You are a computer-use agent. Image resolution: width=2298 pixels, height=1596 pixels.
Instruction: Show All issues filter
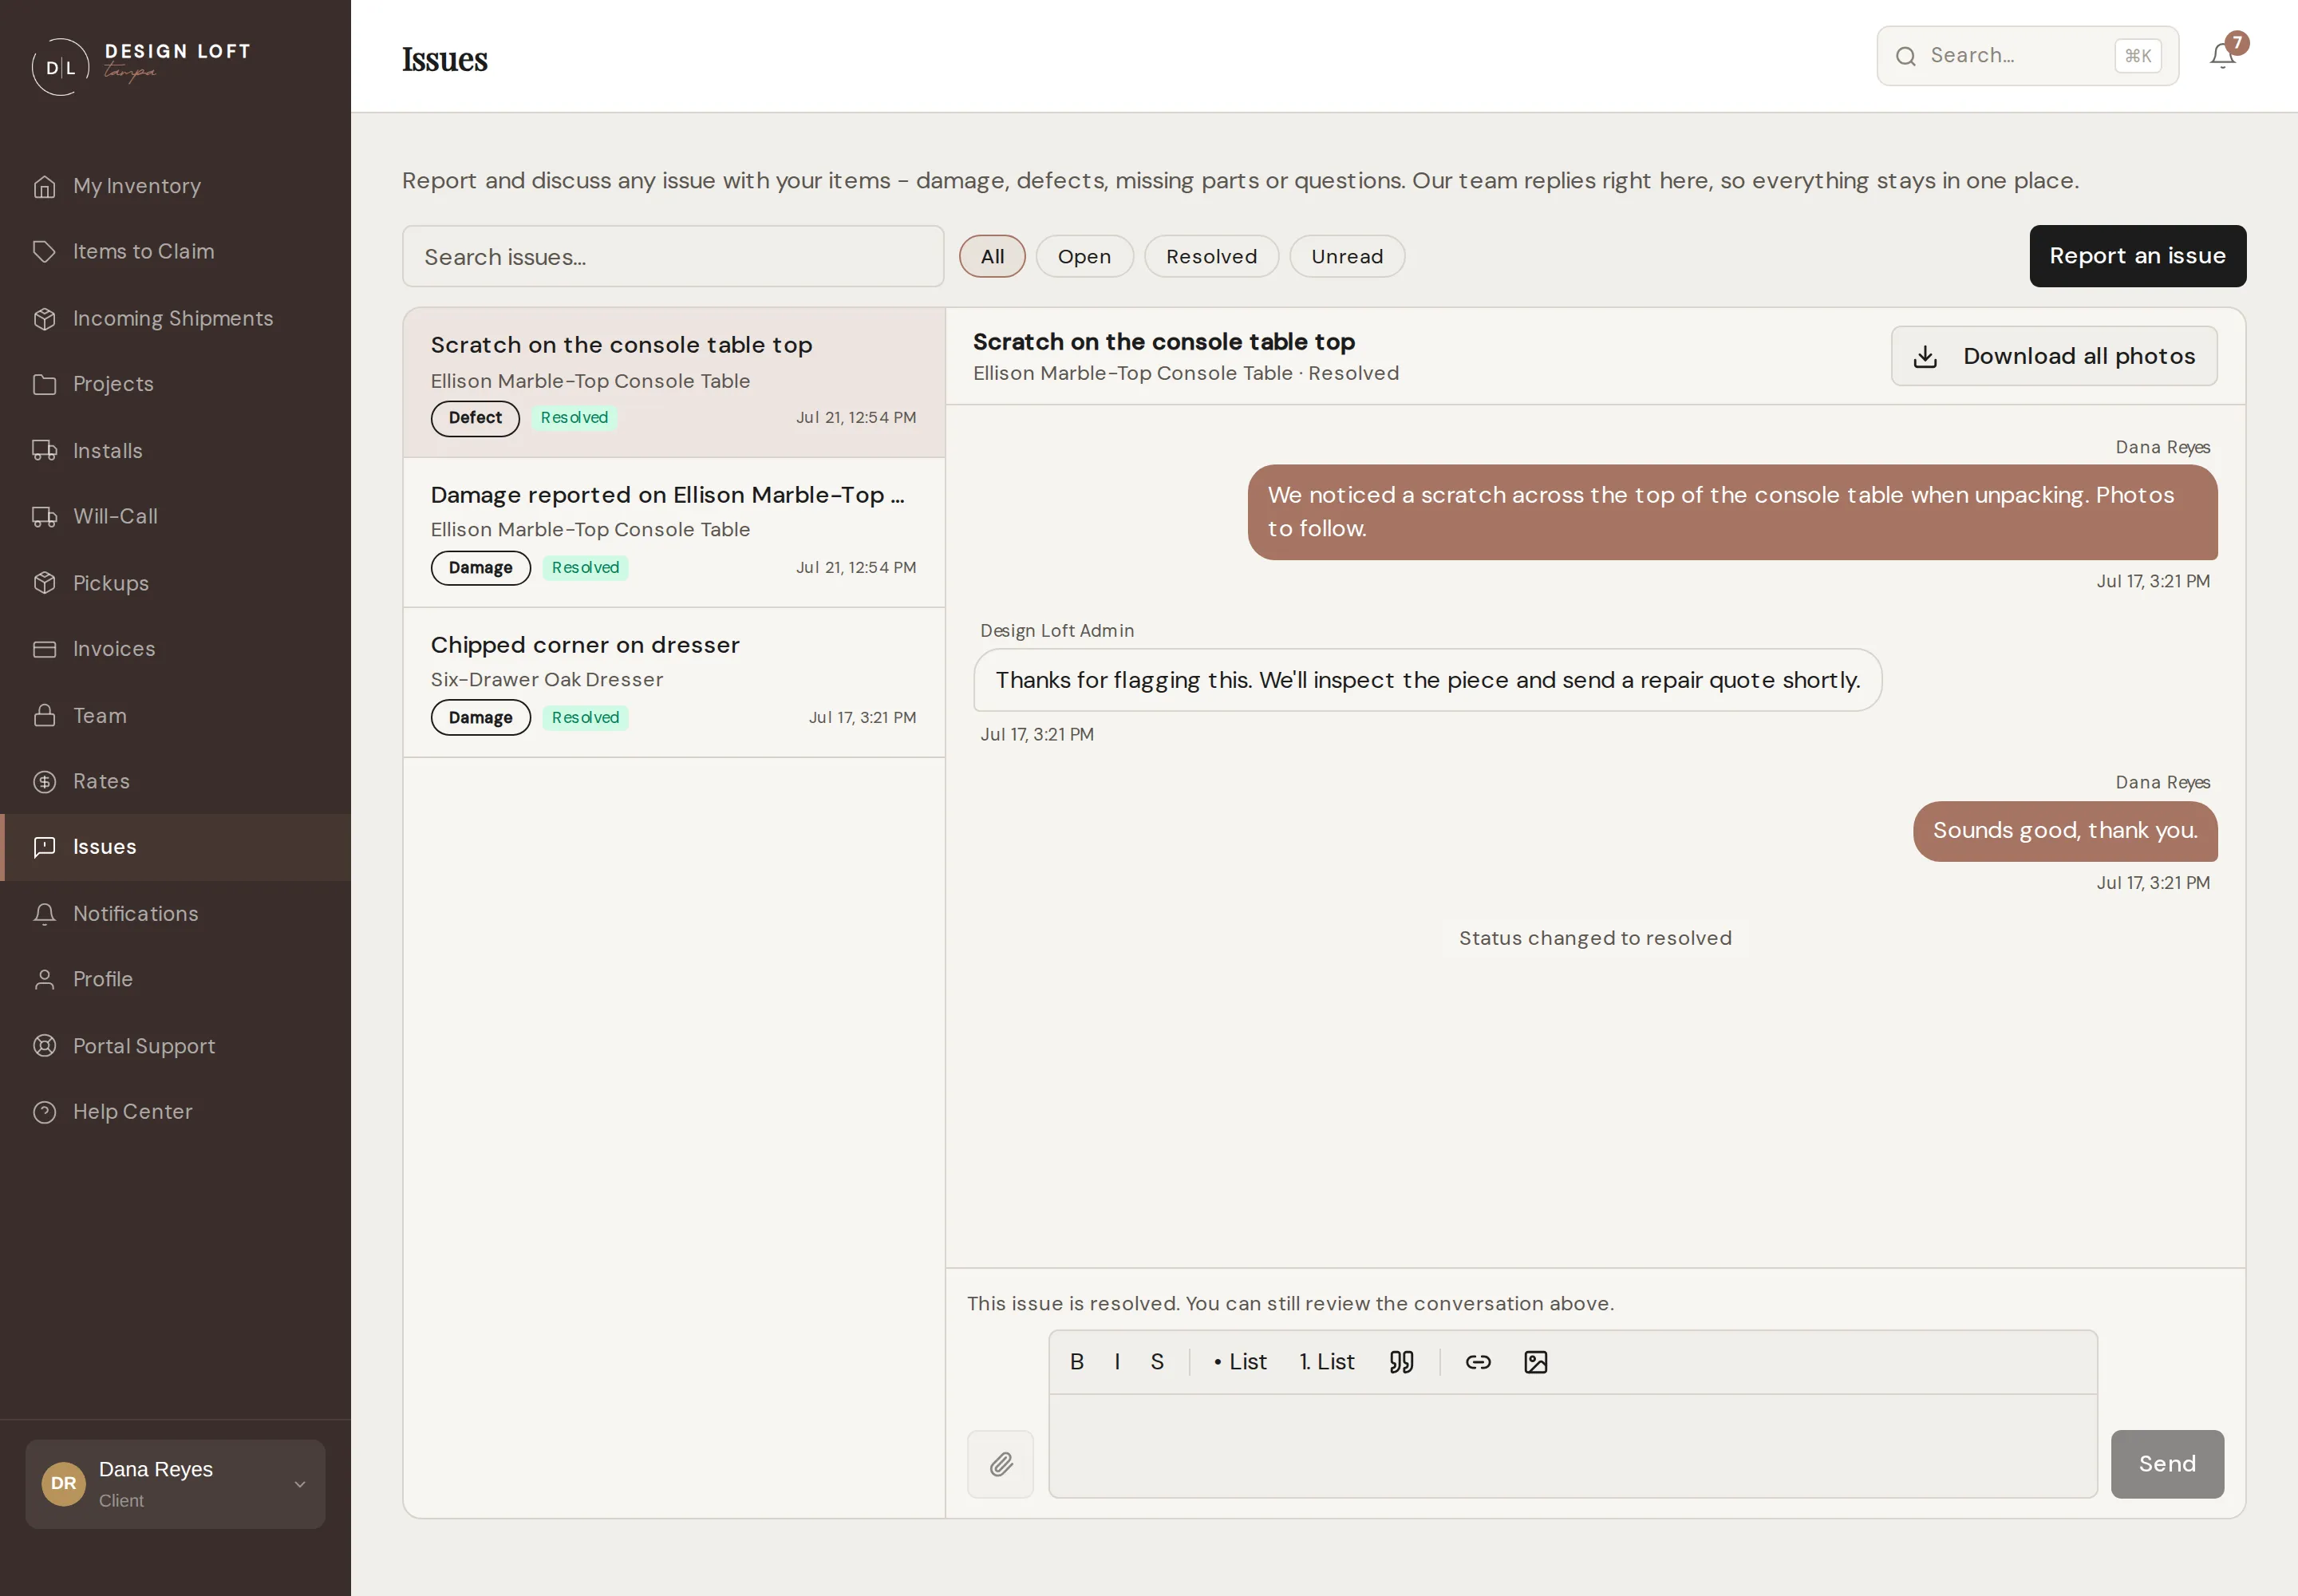pyautogui.click(x=992, y=256)
